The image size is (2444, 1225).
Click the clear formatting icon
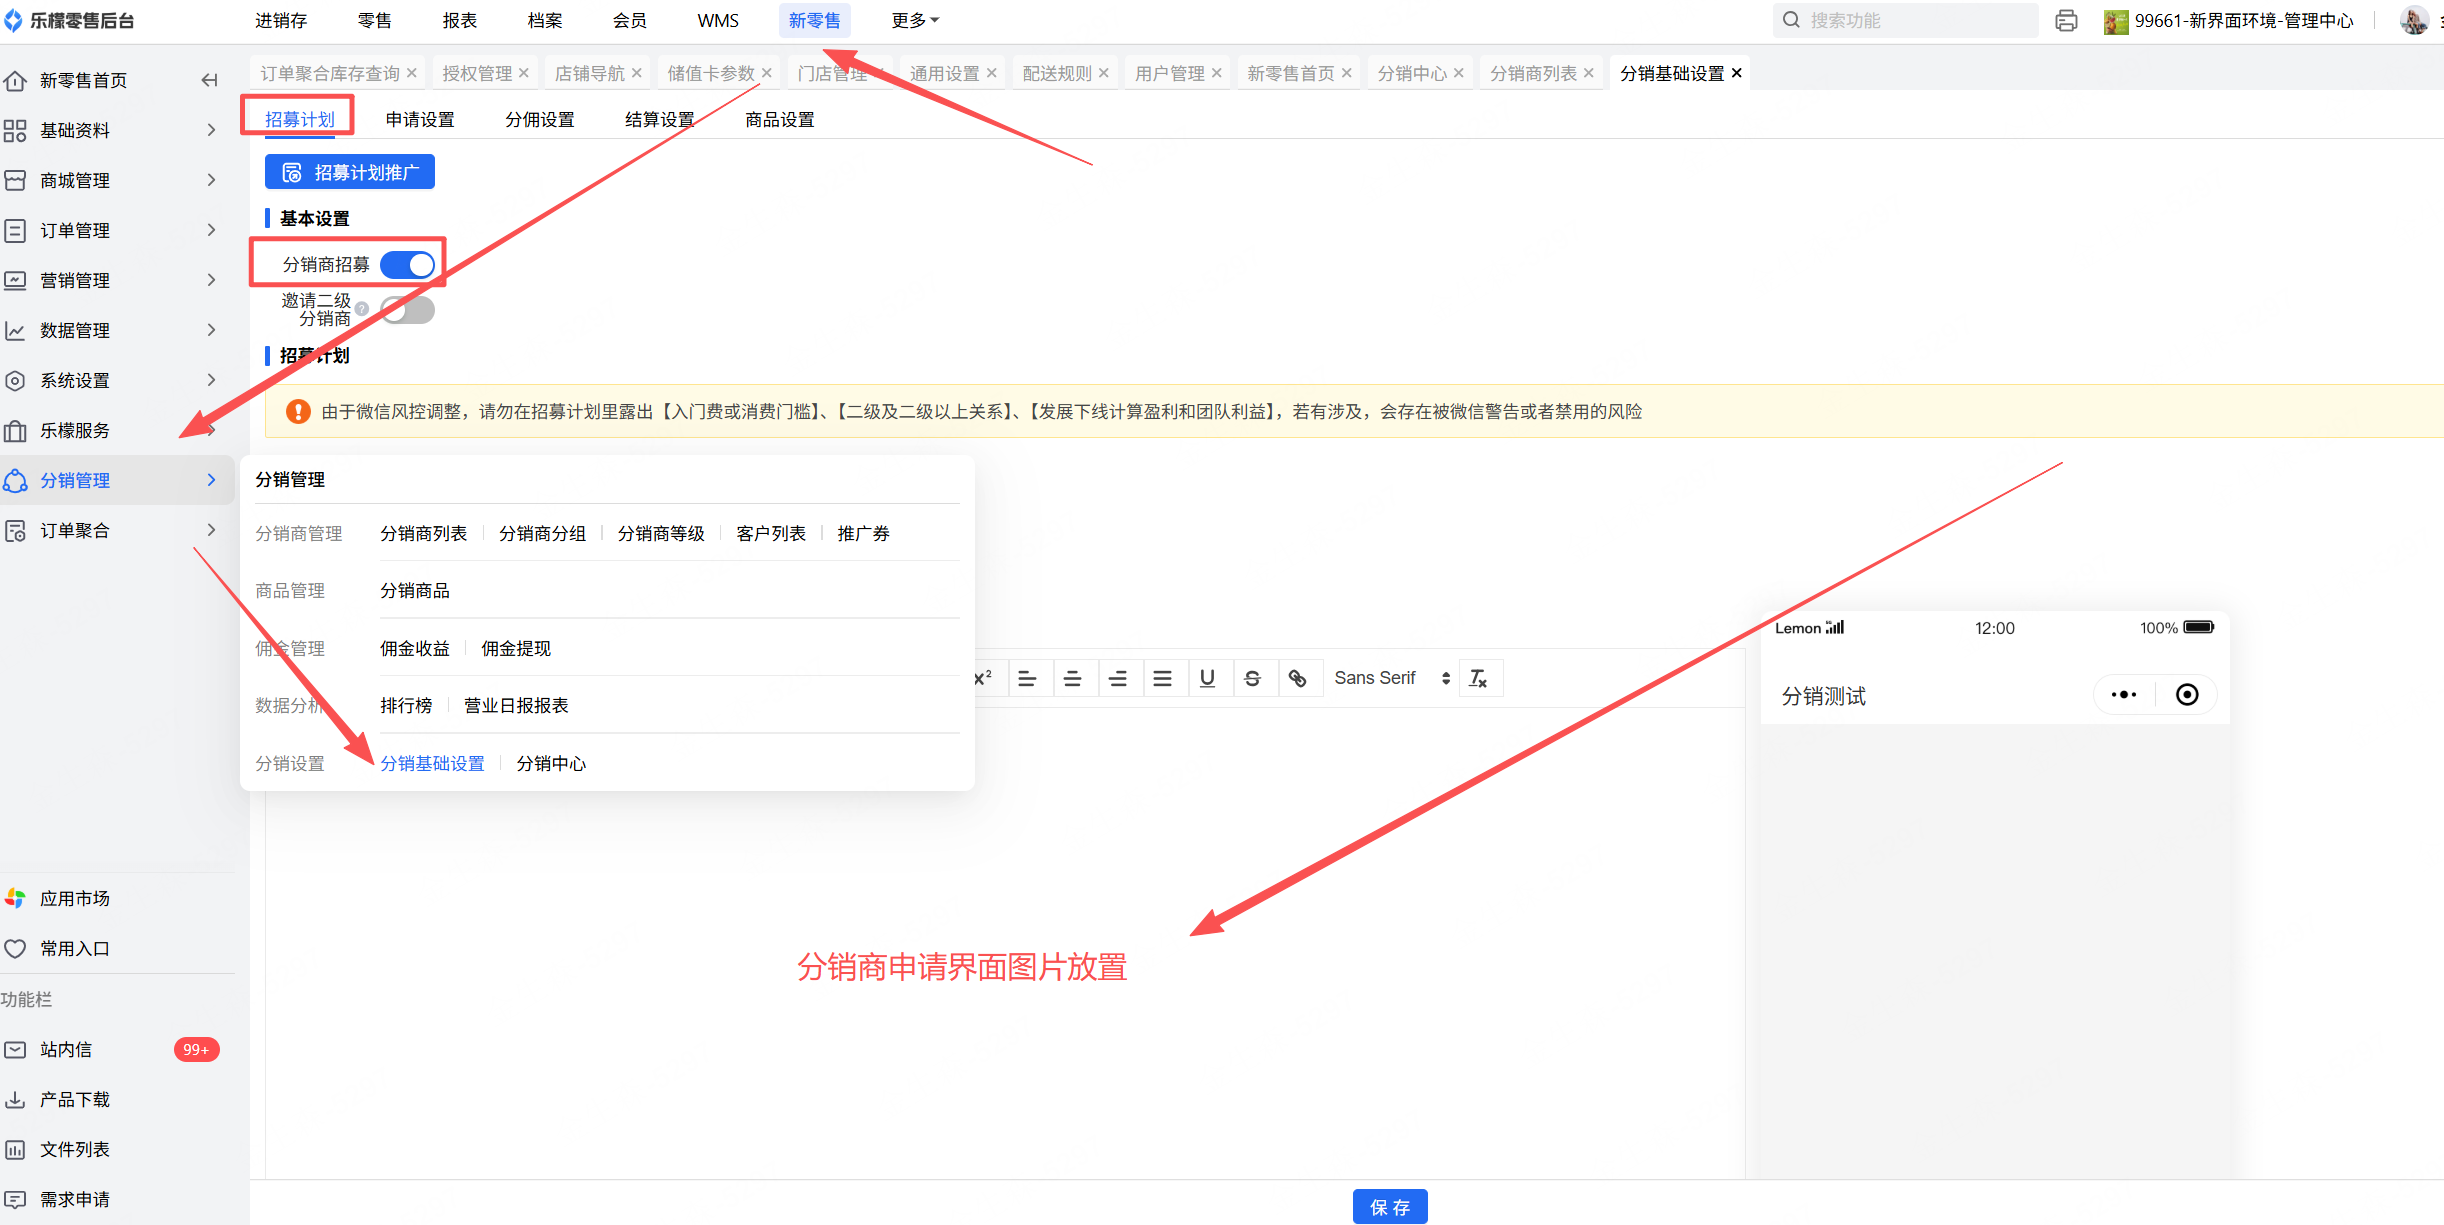pyautogui.click(x=1478, y=678)
